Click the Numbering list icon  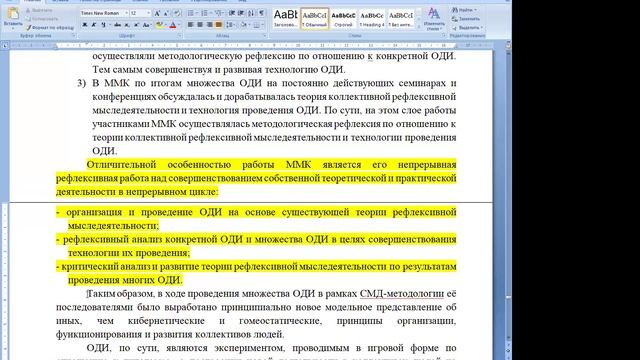(205, 13)
